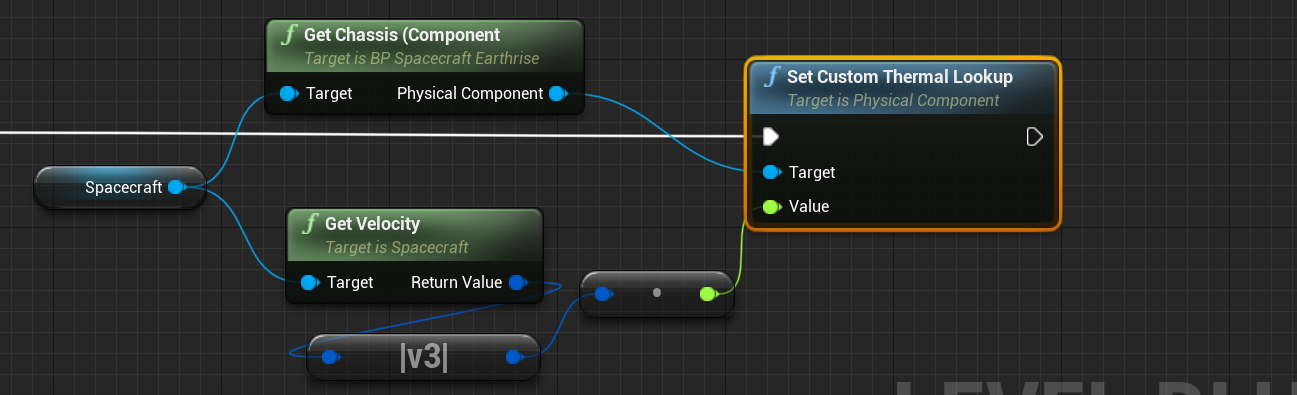Click vector length node input pin

click(330, 357)
